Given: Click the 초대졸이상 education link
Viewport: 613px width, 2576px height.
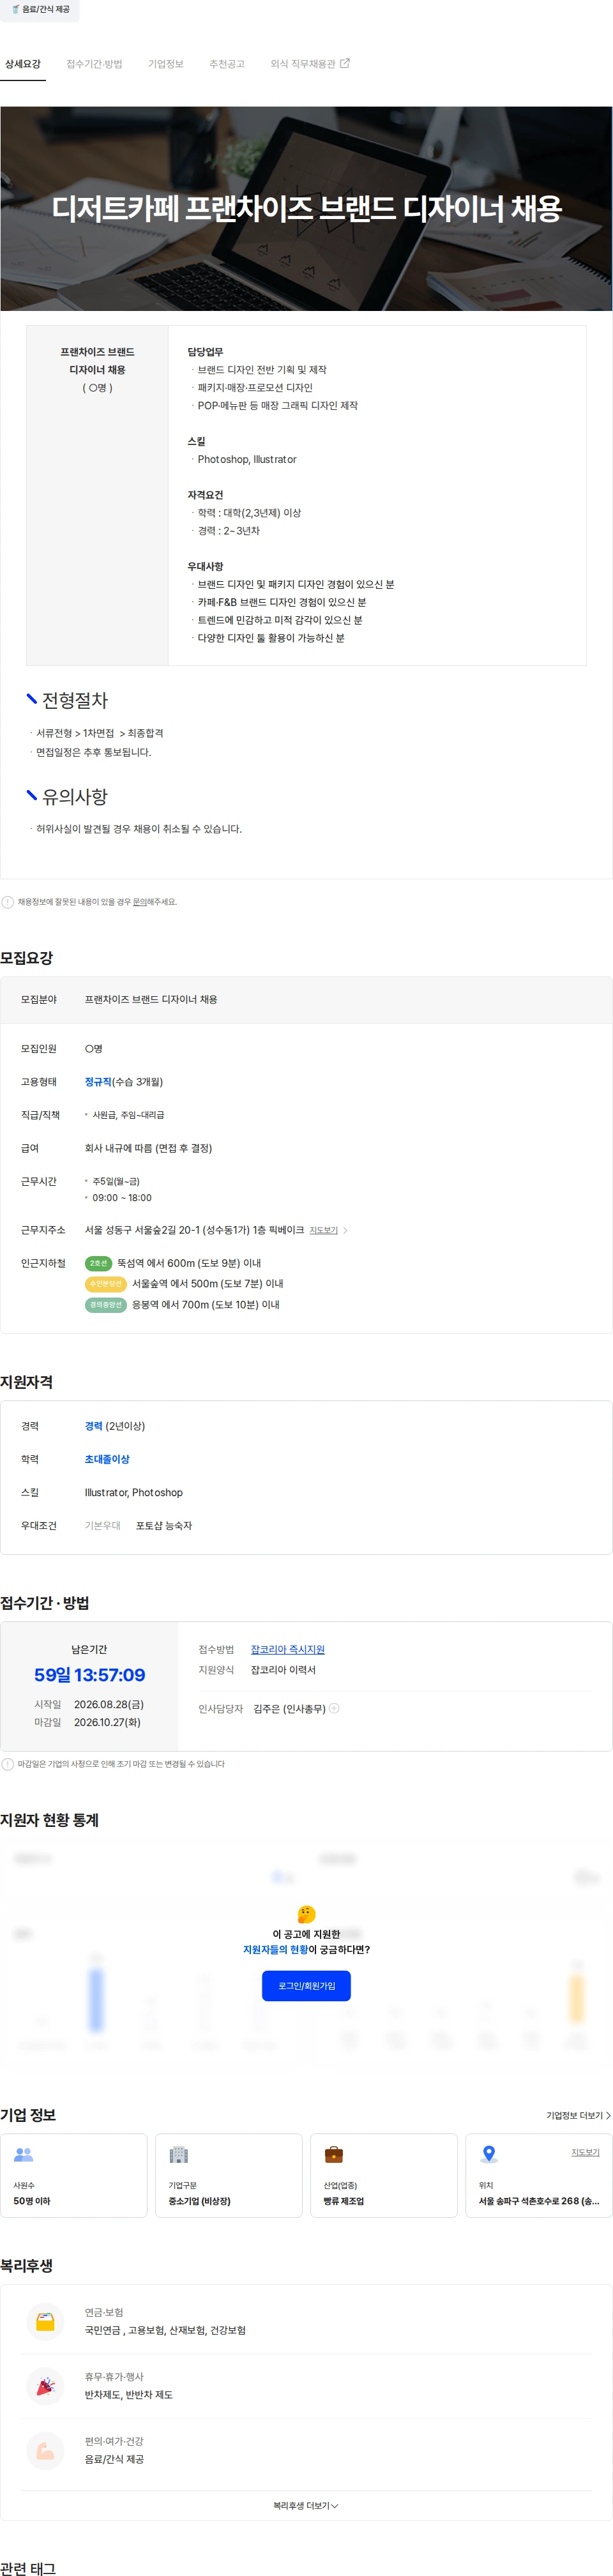Looking at the screenshot, I should tap(107, 1460).
